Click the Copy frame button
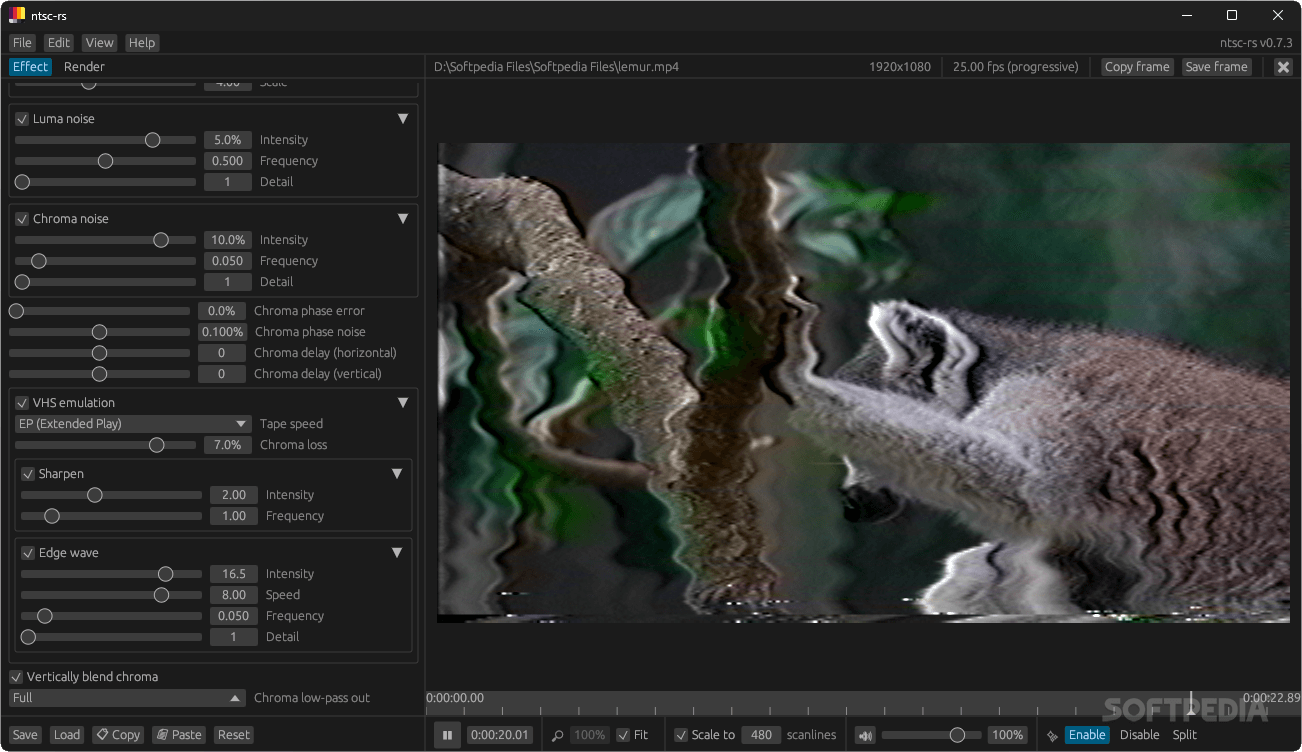This screenshot has height=752, width=1302. pos(1136,66)
